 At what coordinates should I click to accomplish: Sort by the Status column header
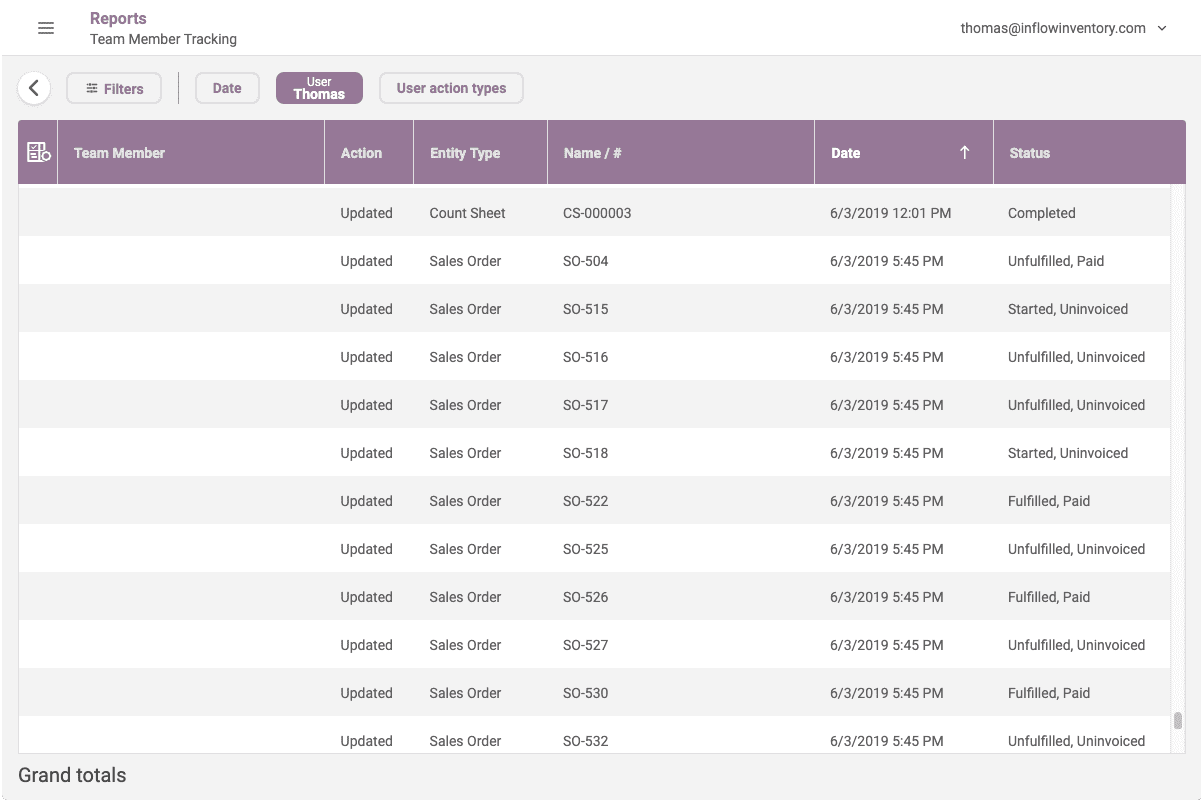(1029, 153)
